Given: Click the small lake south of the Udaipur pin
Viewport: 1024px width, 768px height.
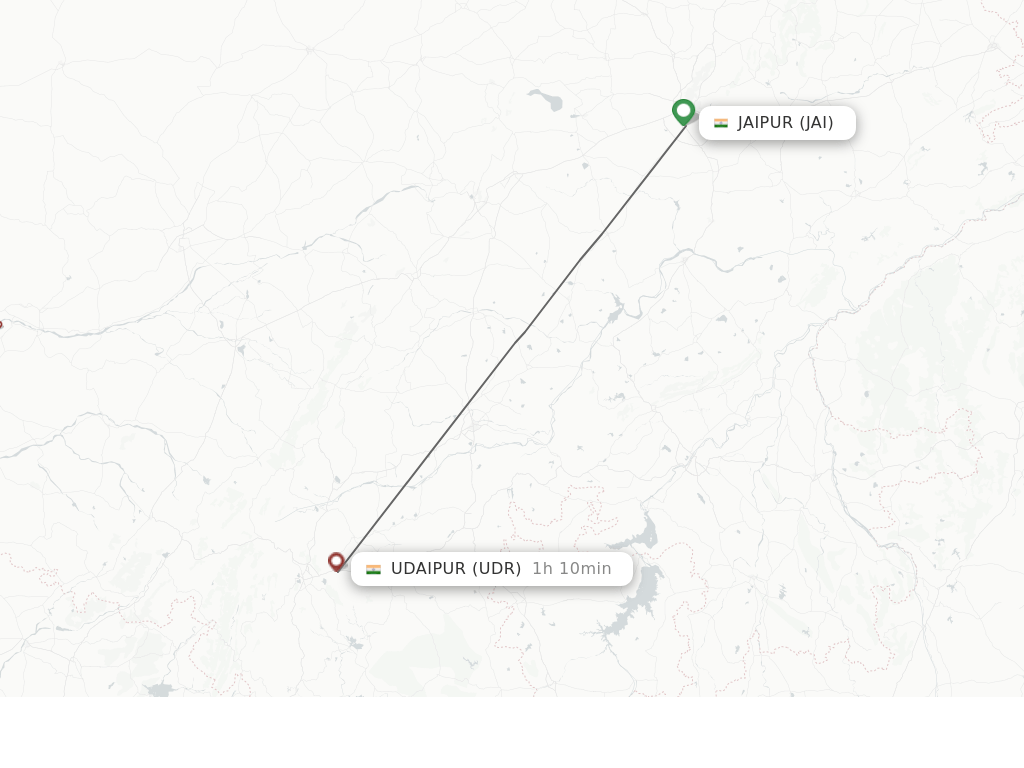Looking at the screenshot, I should [x=355, y=644].
